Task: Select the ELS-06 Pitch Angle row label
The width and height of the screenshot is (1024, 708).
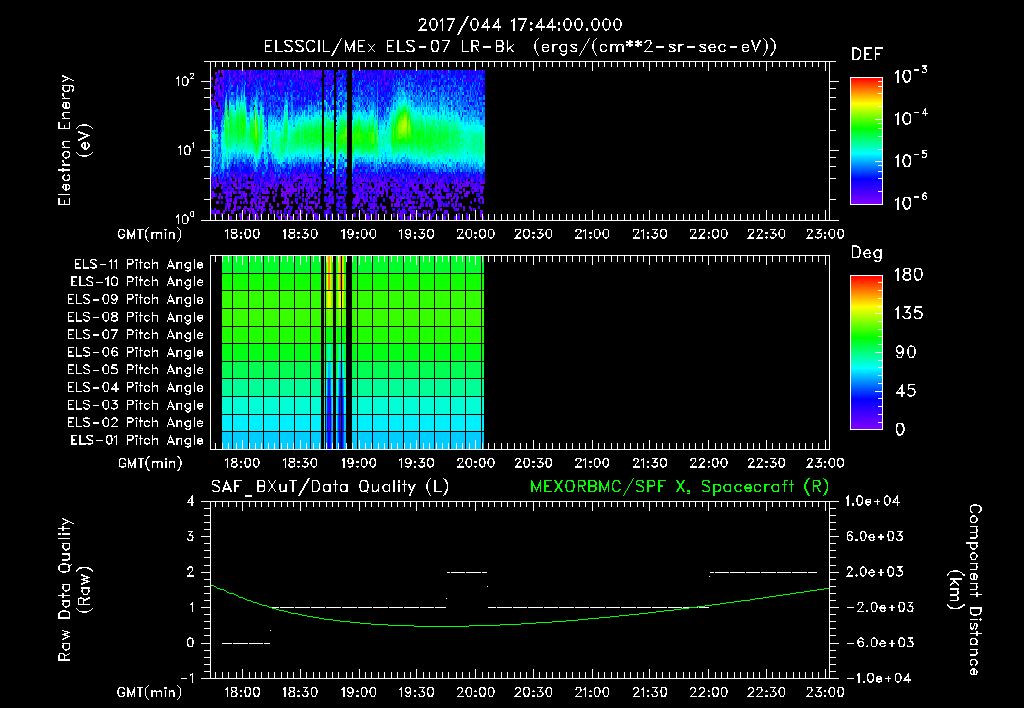Action: click(135, 353)
